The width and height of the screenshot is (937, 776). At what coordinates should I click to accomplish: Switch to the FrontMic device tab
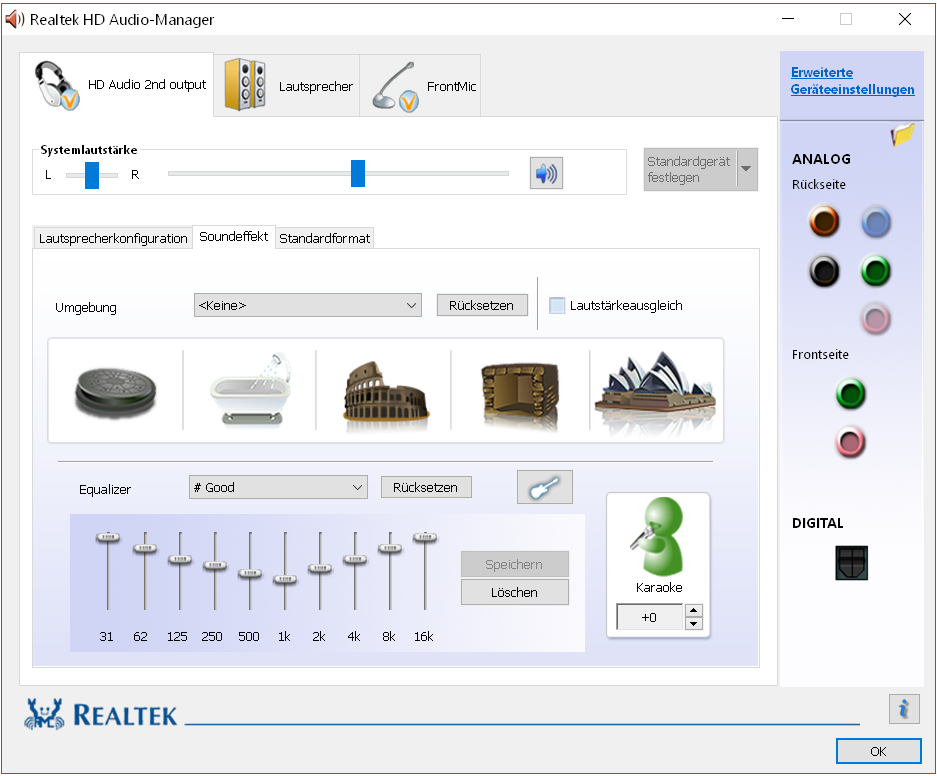(421, 86)
